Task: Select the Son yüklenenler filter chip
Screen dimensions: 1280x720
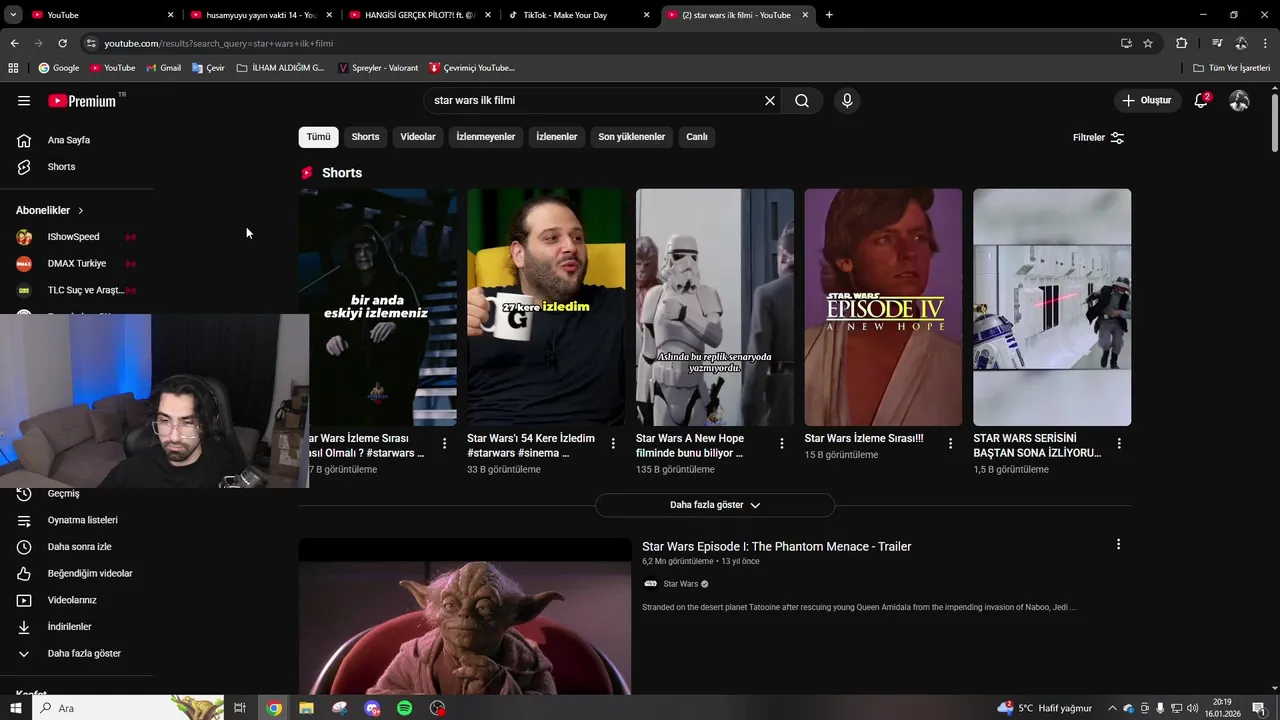Action: pos(631,137)
